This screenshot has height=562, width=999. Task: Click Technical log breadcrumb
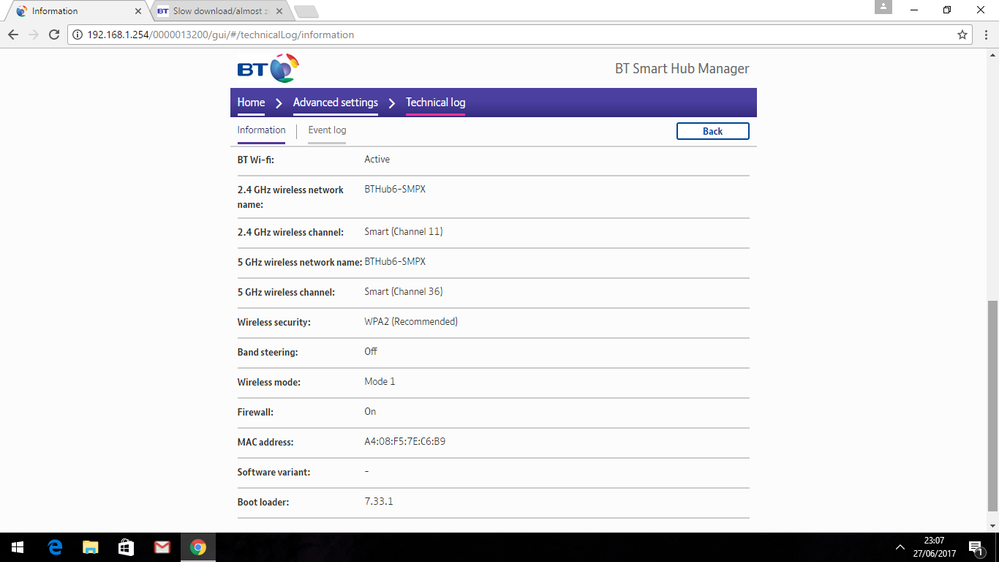pyautogui.click(x=435, y=103)
